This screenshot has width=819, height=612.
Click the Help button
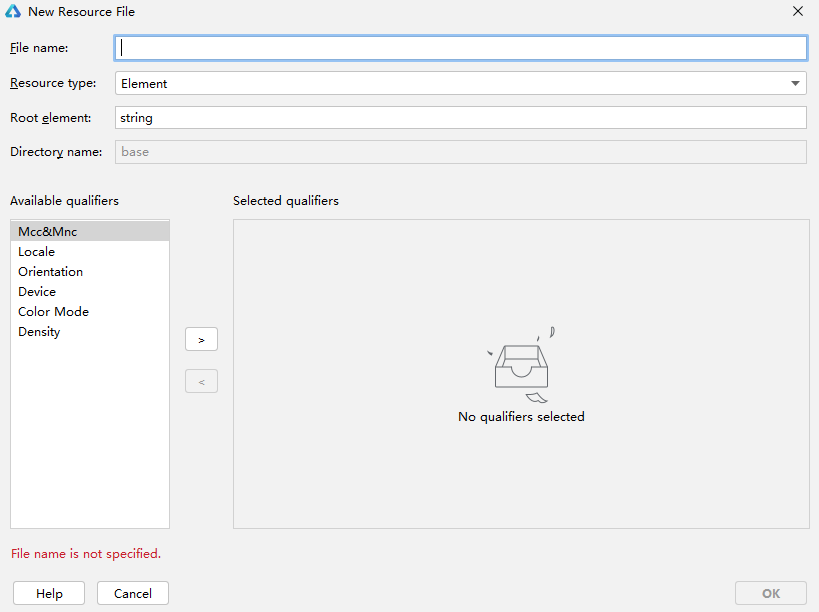49,593
